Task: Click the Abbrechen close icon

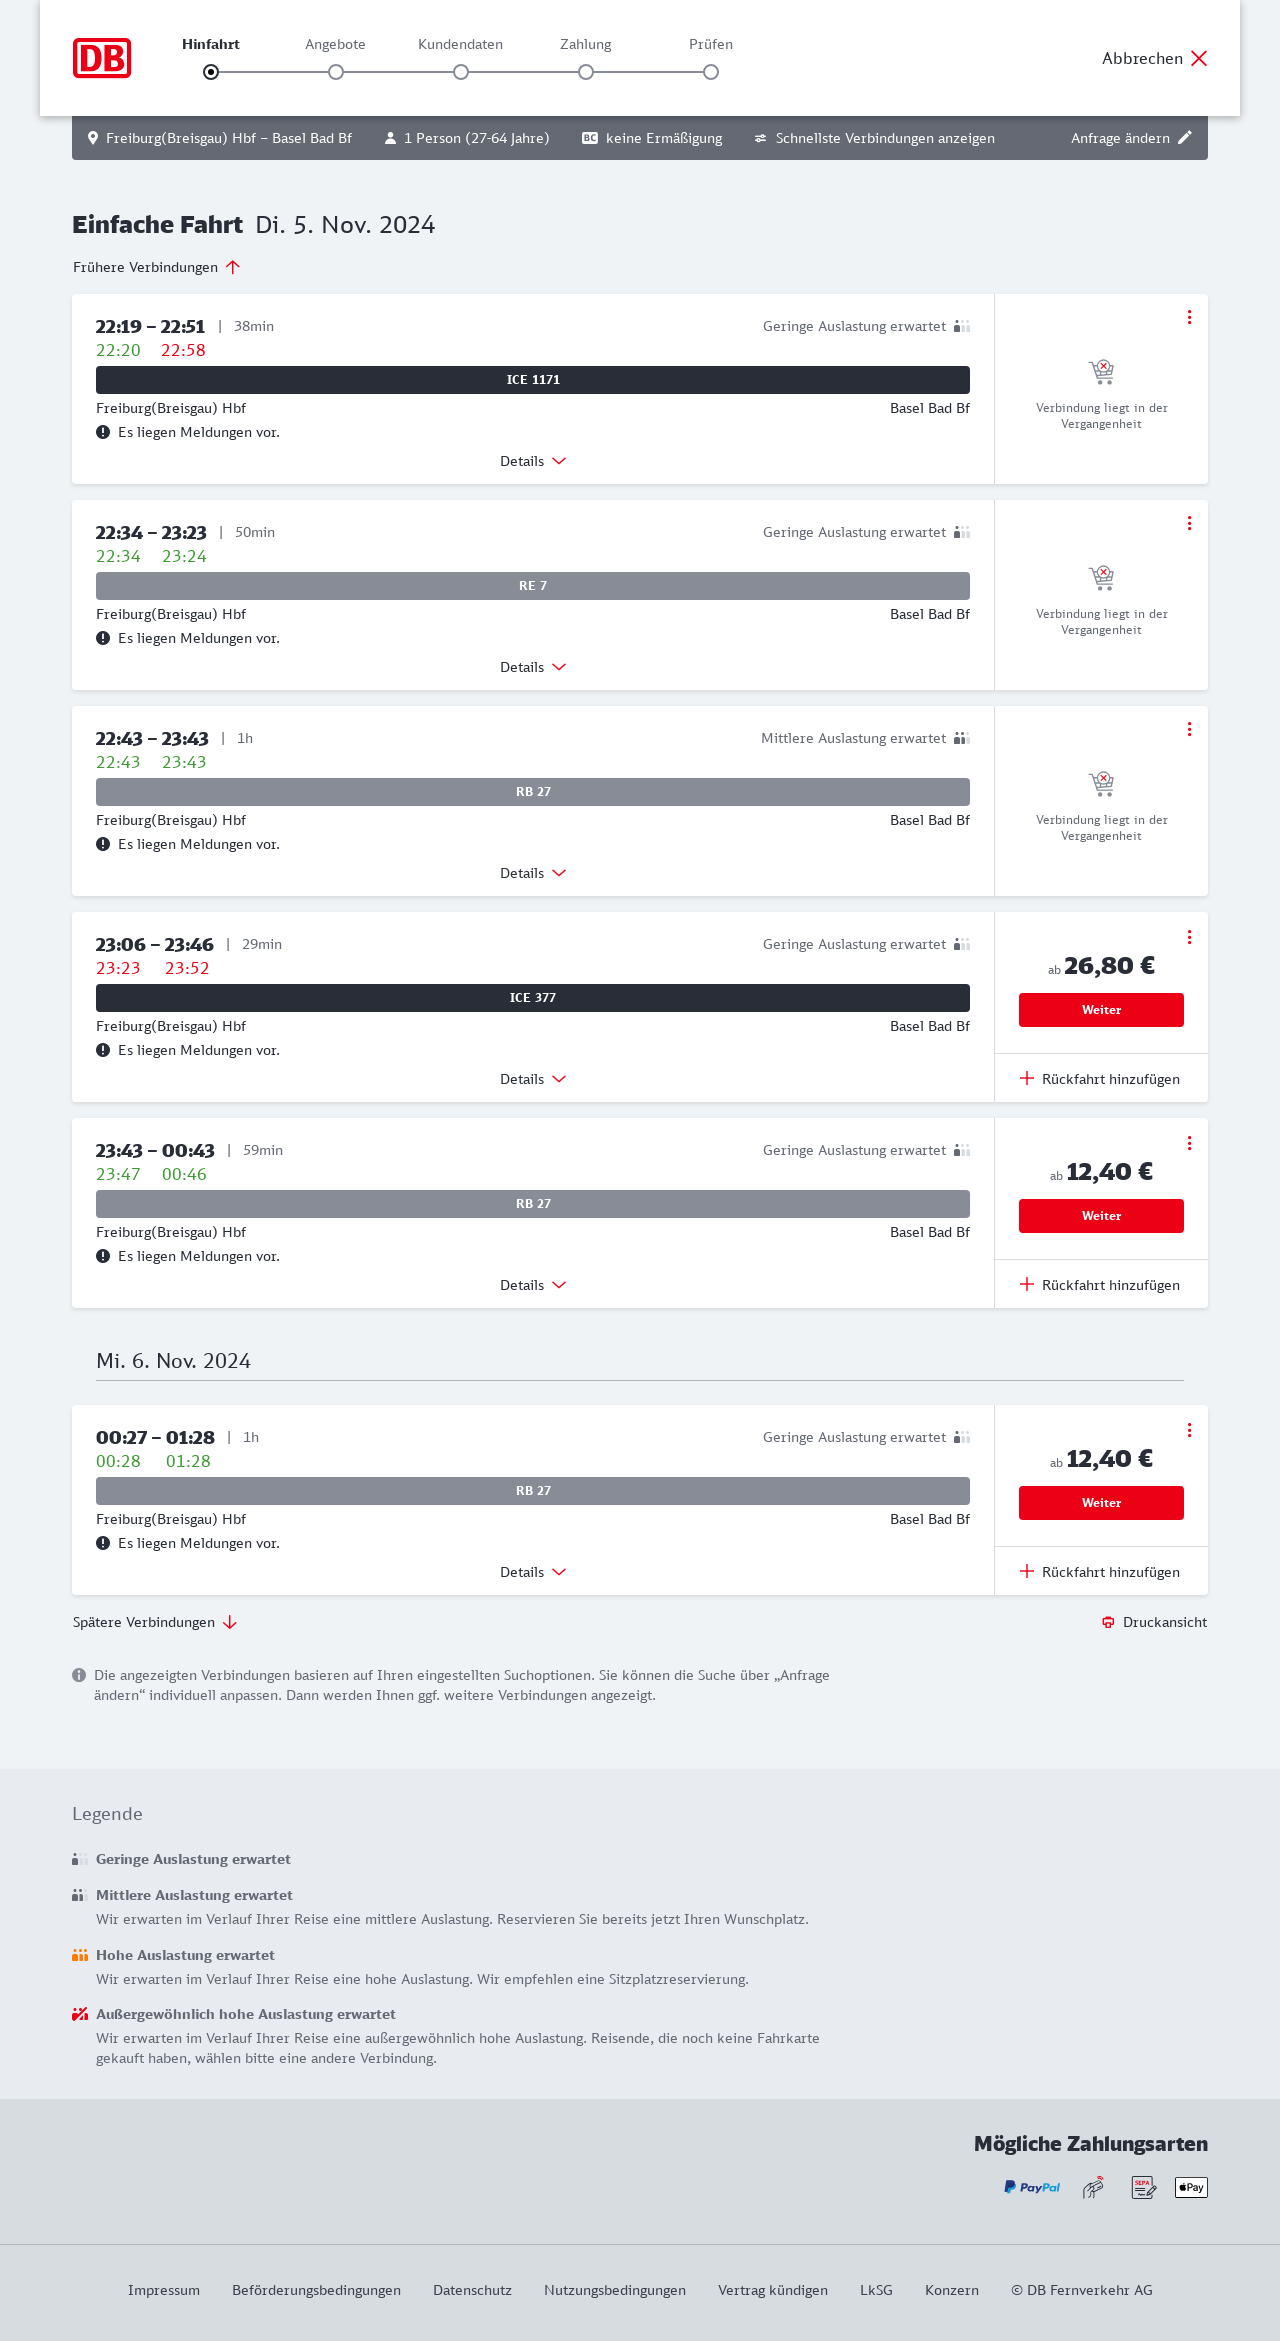Action: coord(1199,58)
